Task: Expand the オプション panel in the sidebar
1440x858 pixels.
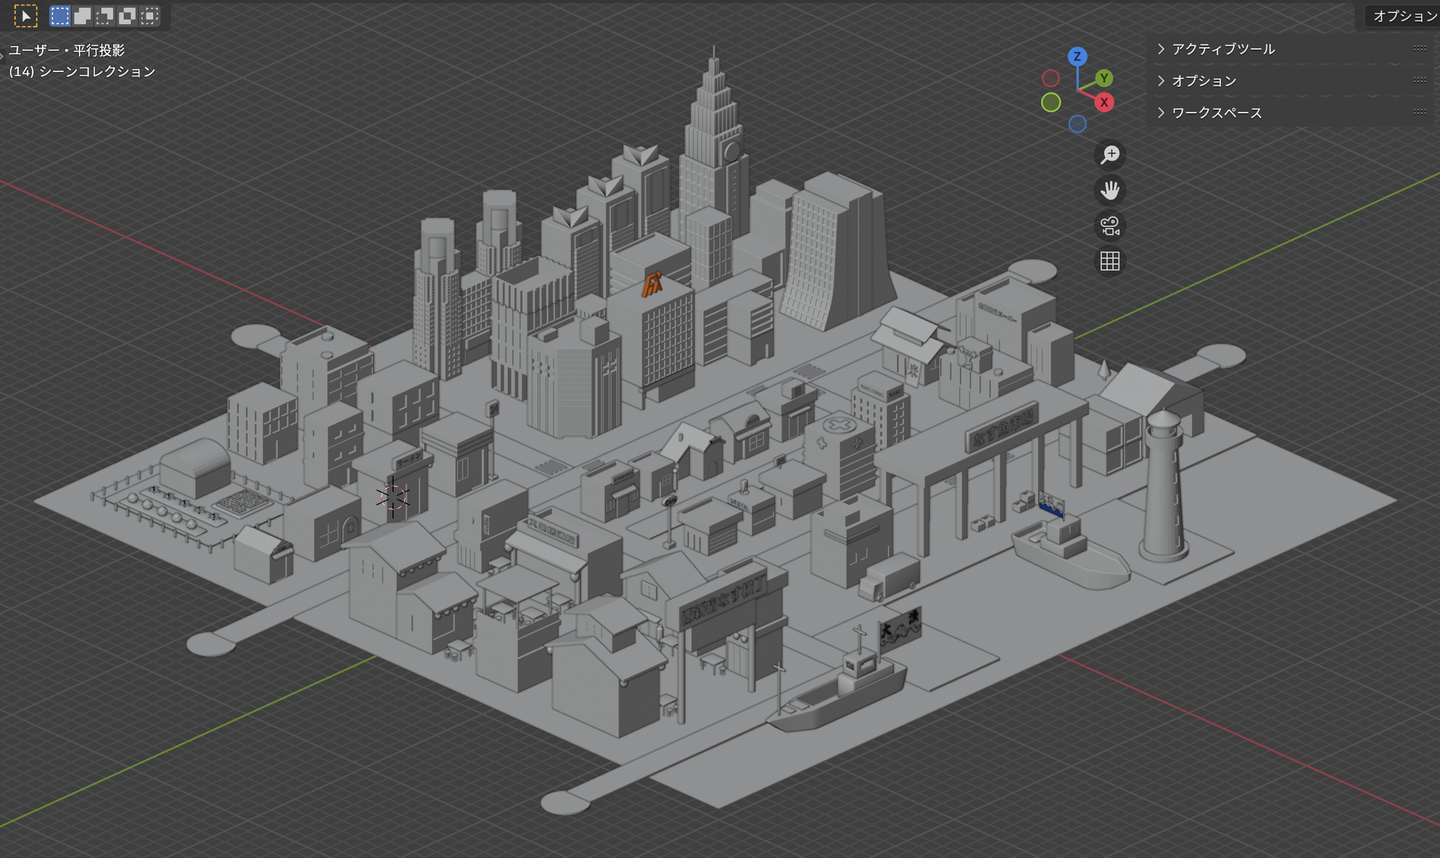Action: [1203, 81]
